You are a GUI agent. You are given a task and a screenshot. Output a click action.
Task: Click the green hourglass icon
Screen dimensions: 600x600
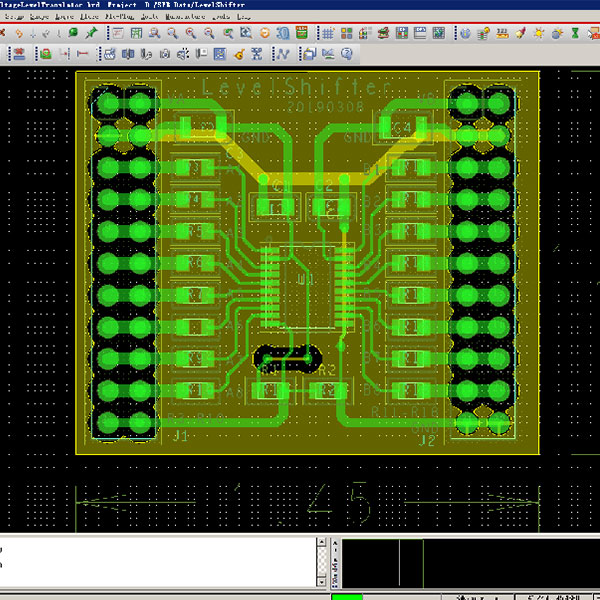(x=575, y=34)
